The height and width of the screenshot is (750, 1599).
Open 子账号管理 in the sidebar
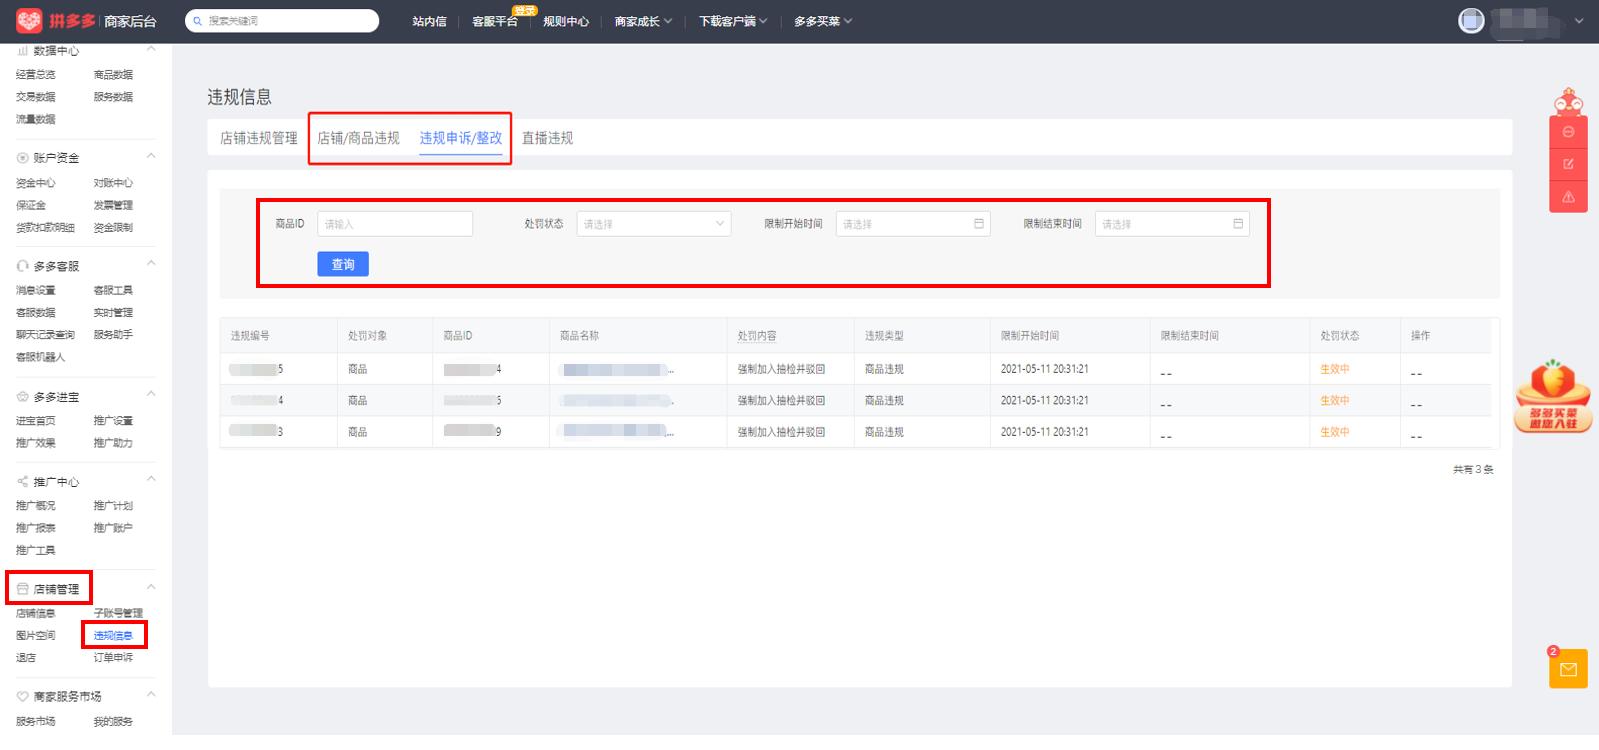pos(118,613)
